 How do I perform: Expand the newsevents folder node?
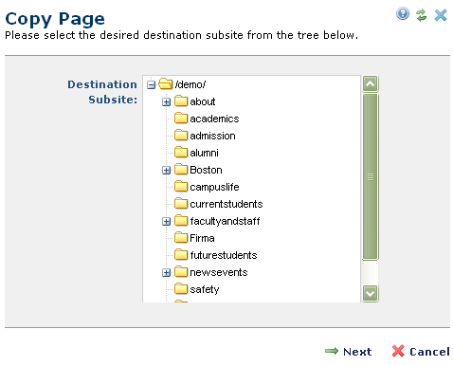(x=166, y=273)
